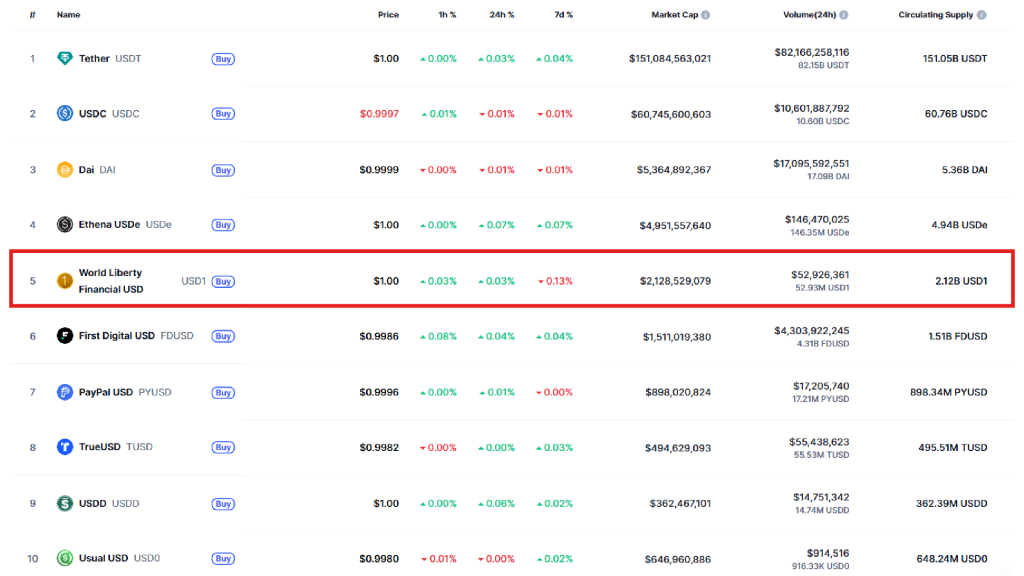
Task: Click the Usual USD coin logo
Action: pyautogui.click(x=65, y=558)
